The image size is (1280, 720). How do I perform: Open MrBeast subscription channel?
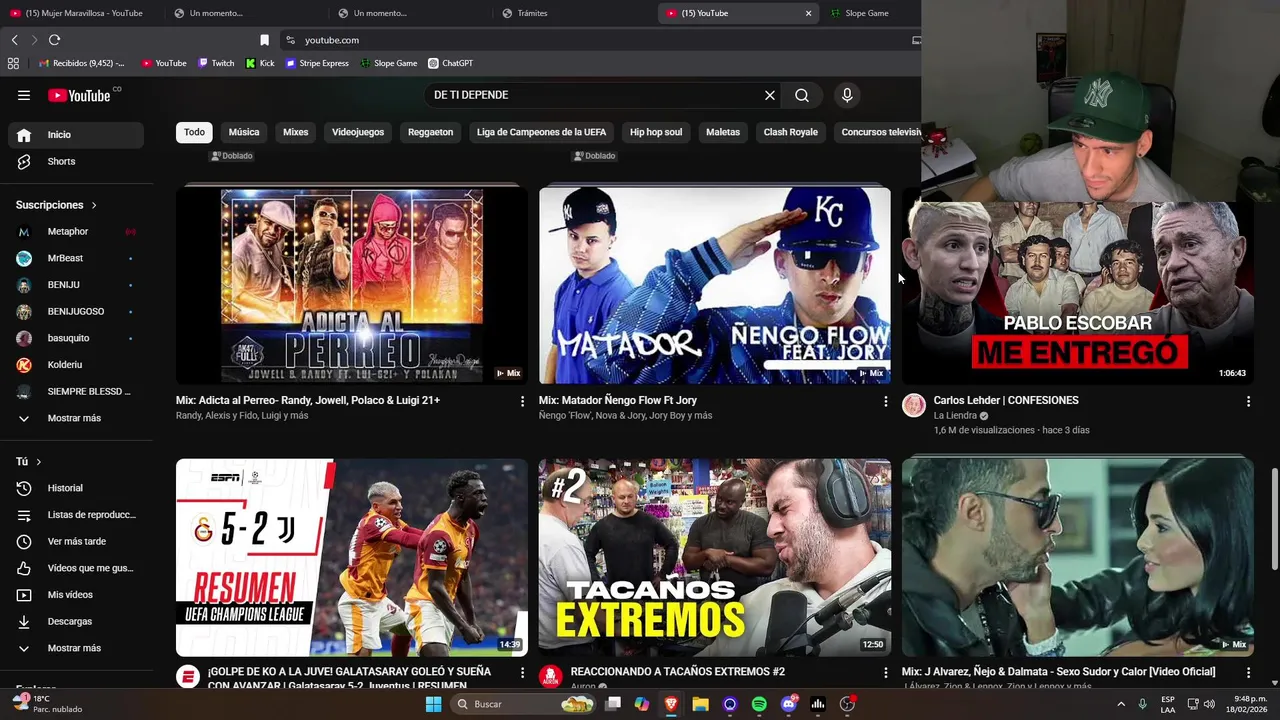[x=76, y=258]
